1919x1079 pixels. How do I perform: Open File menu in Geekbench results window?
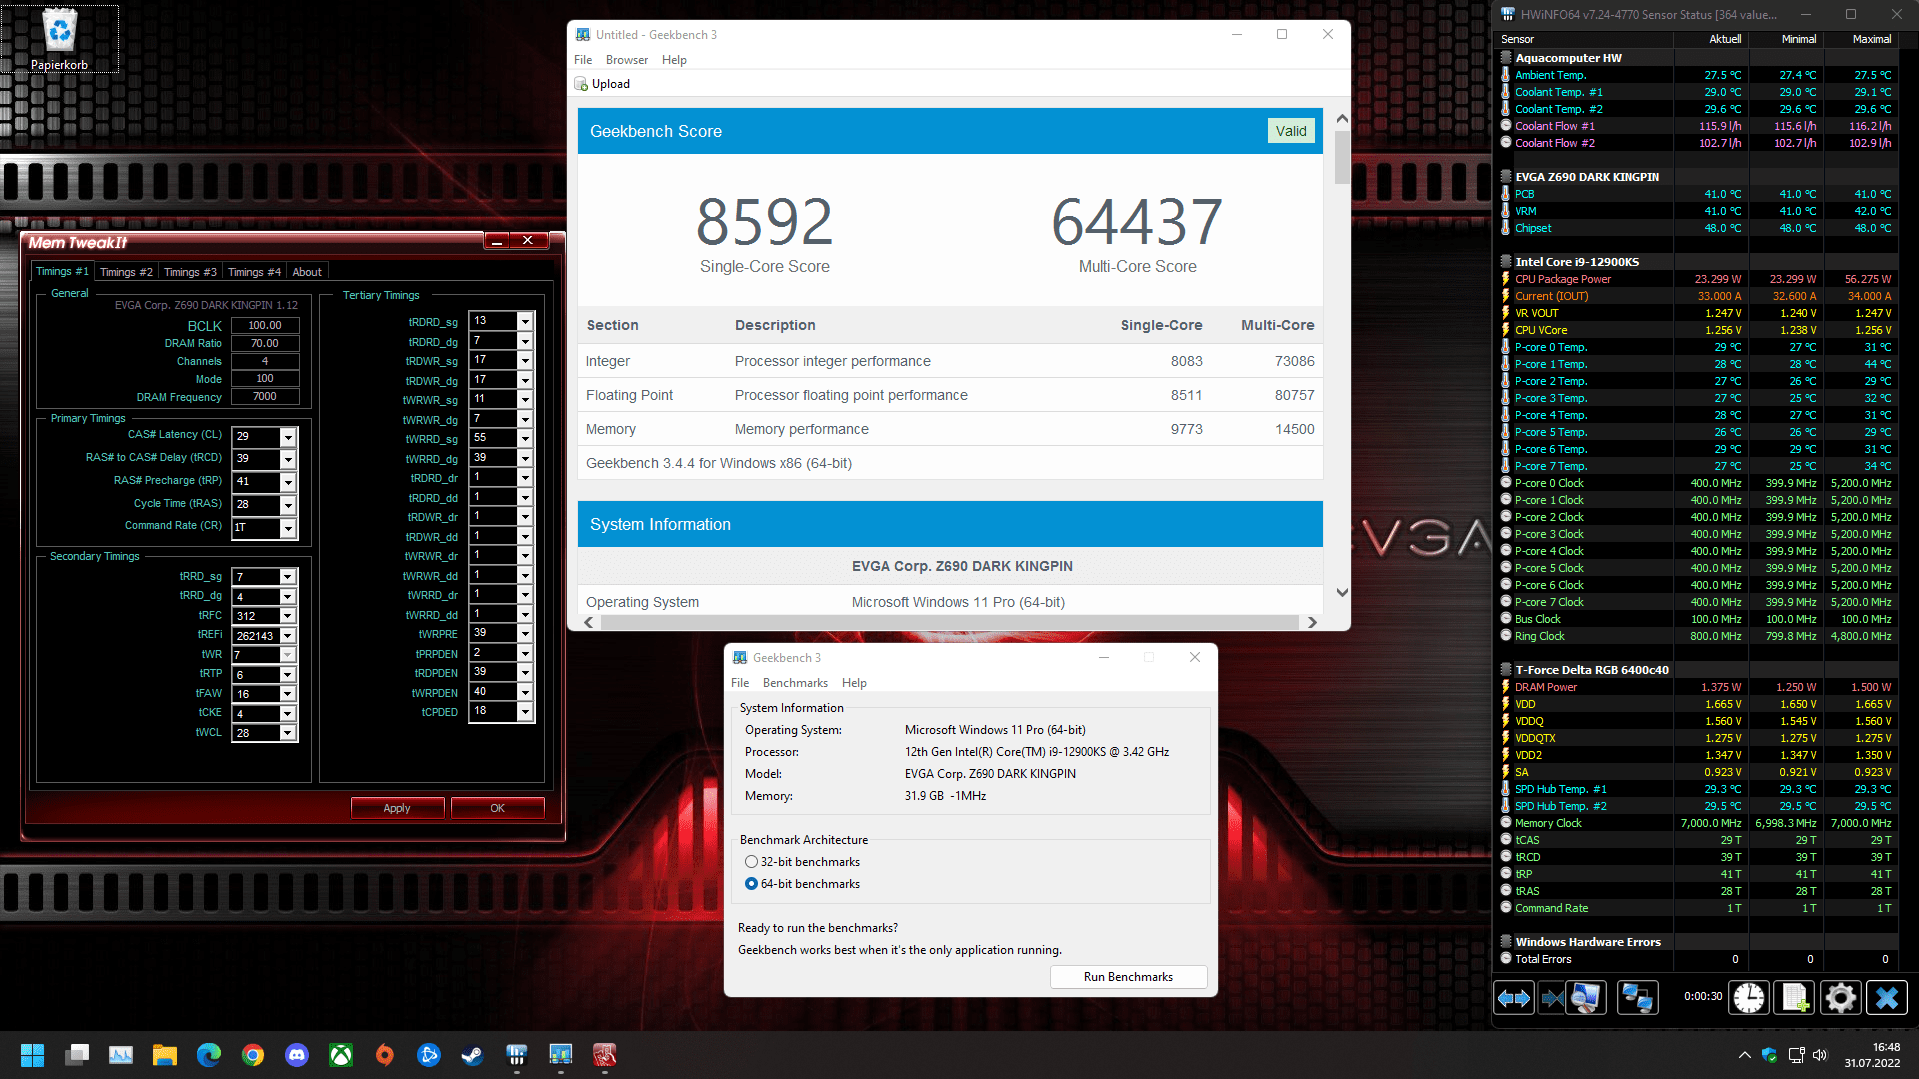tap(583, 60)
